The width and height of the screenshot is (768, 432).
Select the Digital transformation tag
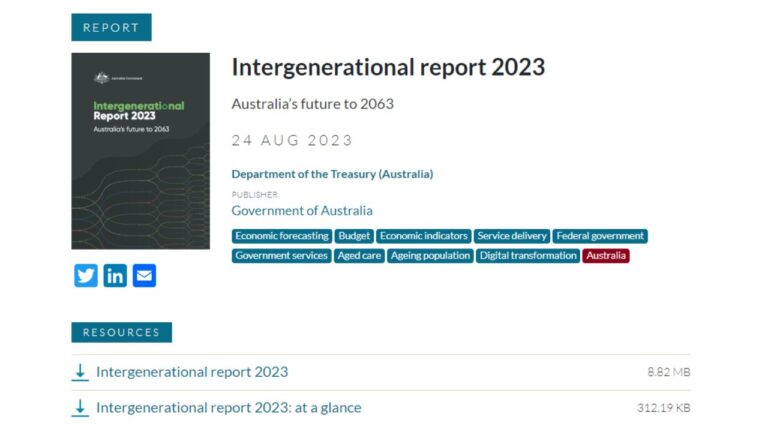point(528,256)
